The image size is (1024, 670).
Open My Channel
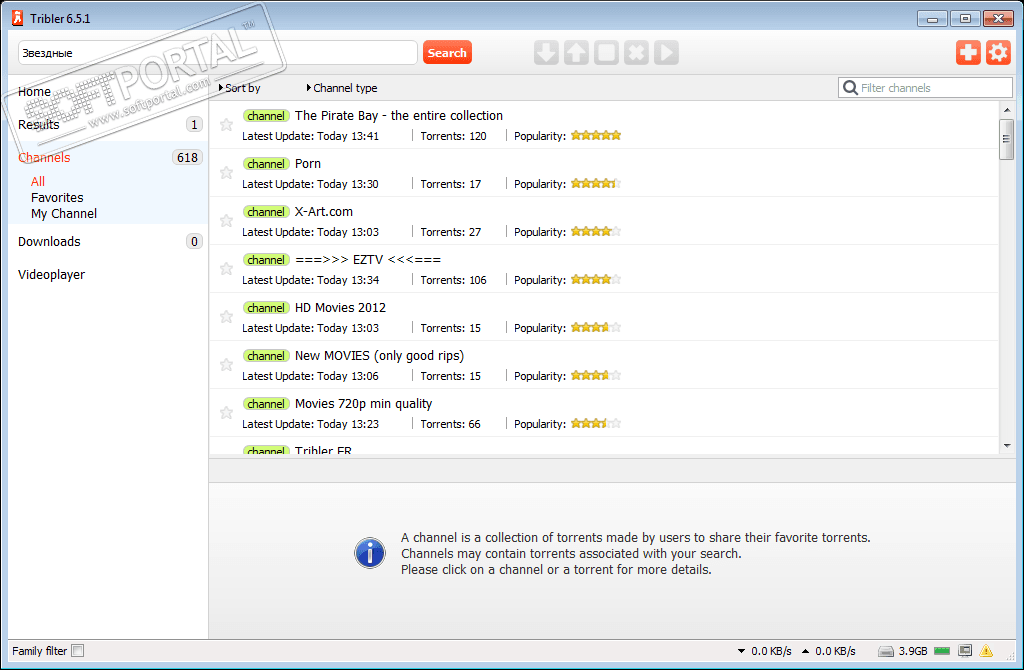[63, 214]
